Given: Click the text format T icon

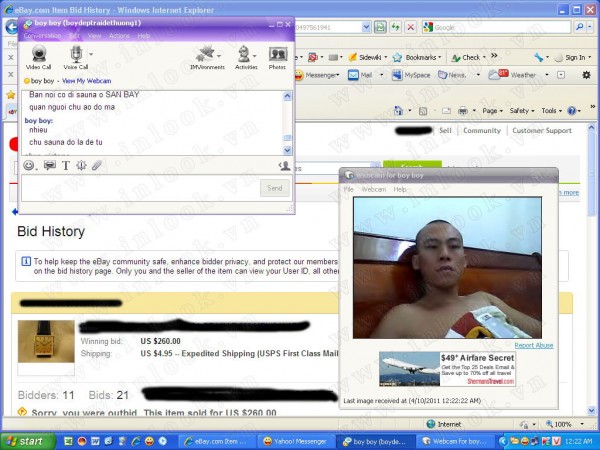Looking at the screenshot, I should click(x=66, y=165).
